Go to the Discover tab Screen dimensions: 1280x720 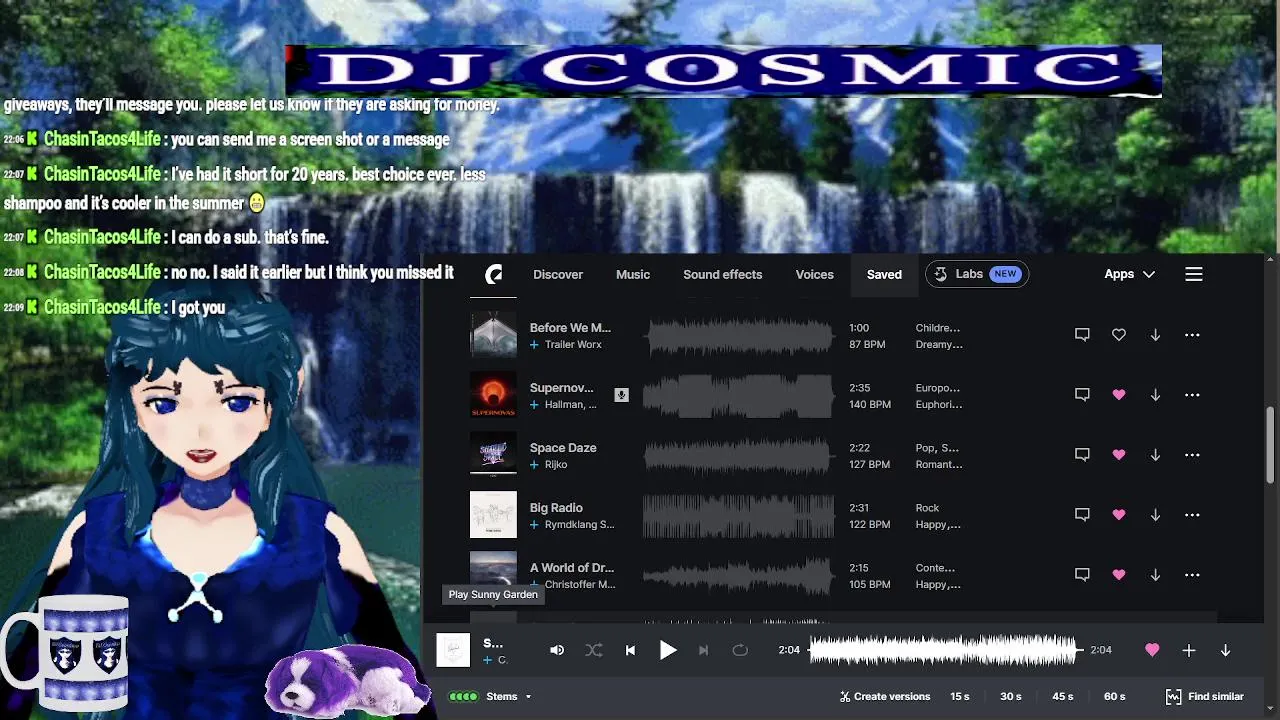pyautogui.click(x=558, y=274)
